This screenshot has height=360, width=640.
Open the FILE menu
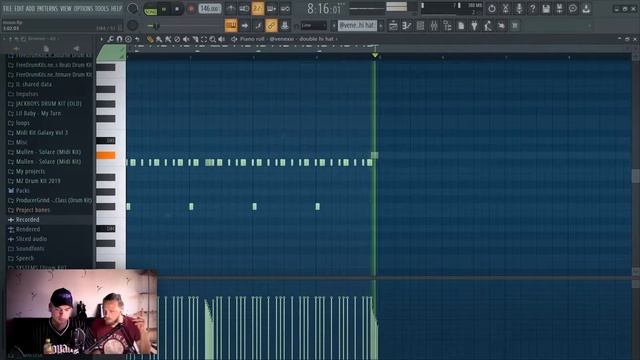7,9
